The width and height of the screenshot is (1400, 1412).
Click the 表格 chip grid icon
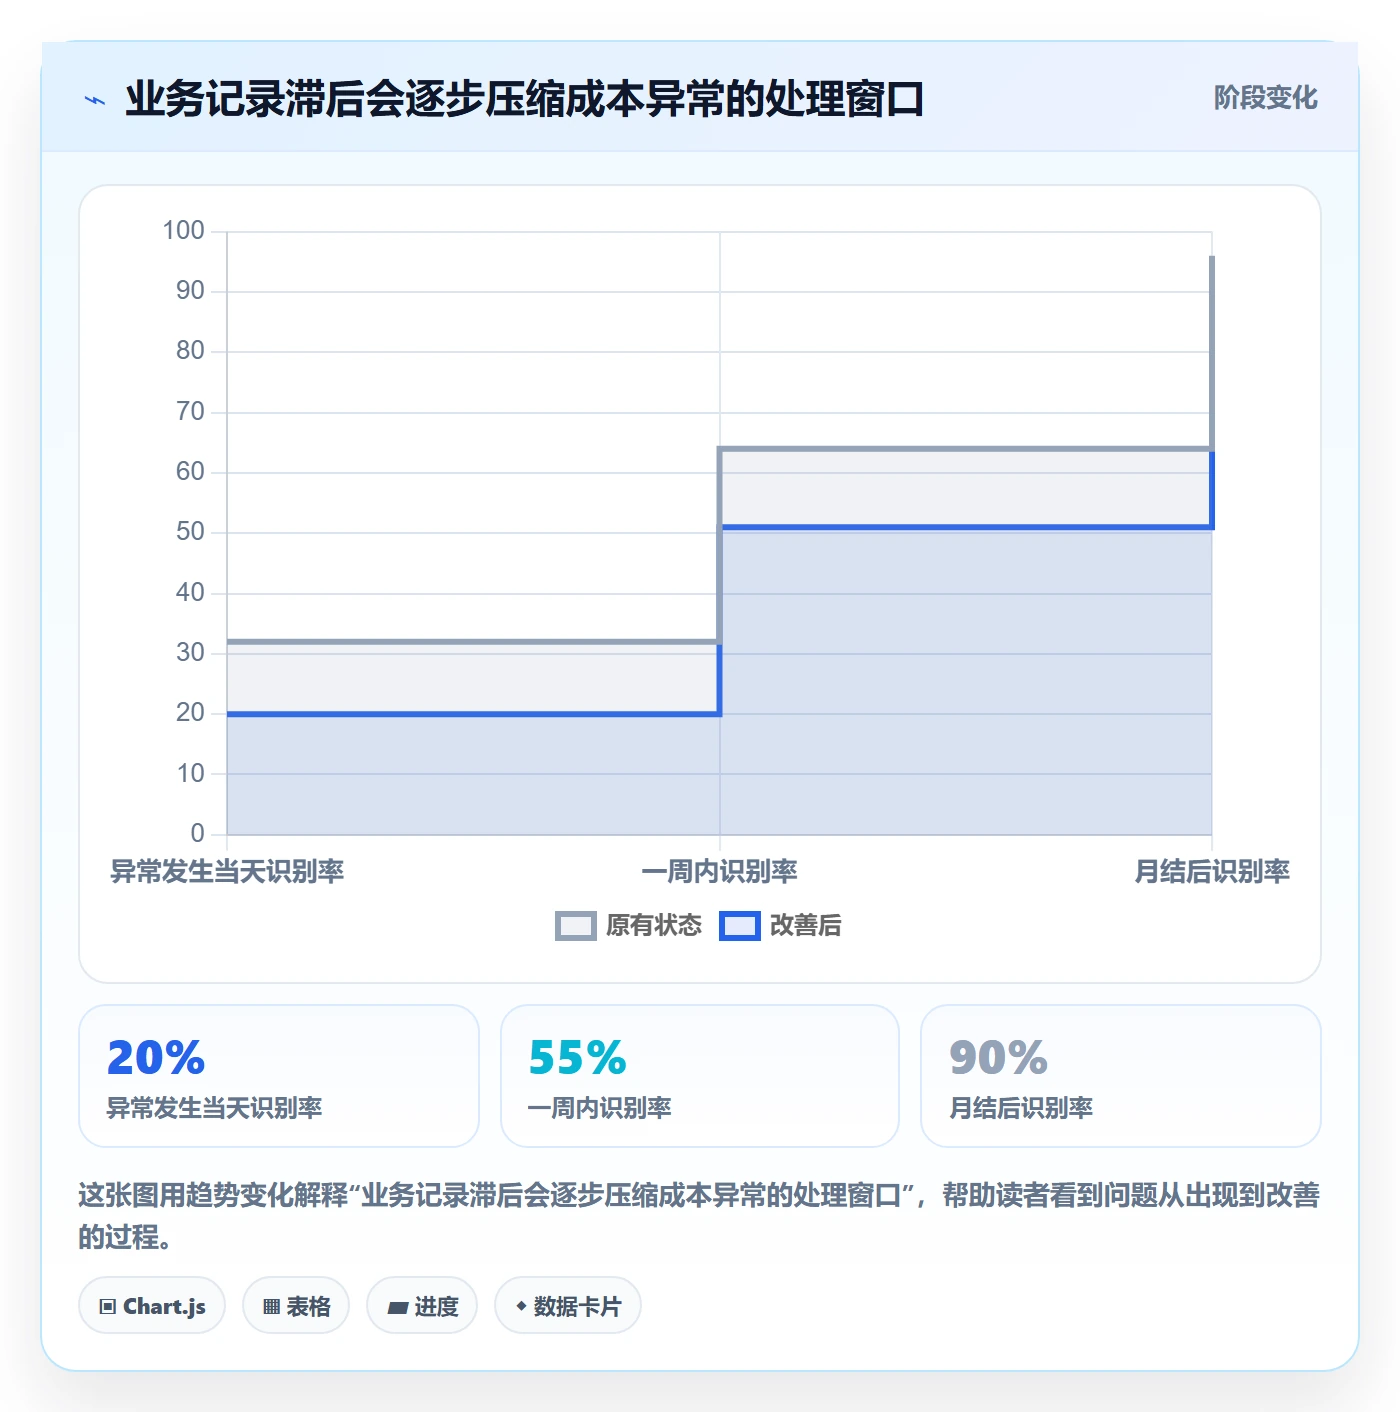coord(271,1307)
